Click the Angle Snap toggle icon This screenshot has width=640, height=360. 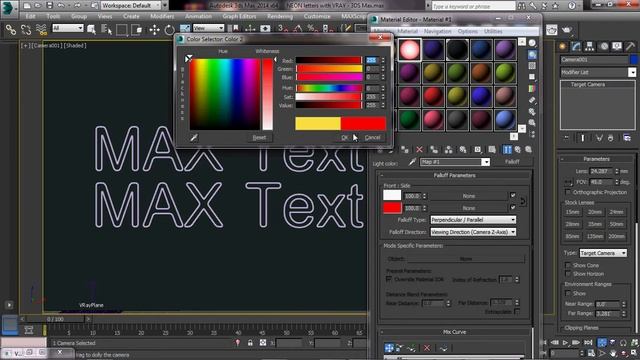tap(298, 28)
